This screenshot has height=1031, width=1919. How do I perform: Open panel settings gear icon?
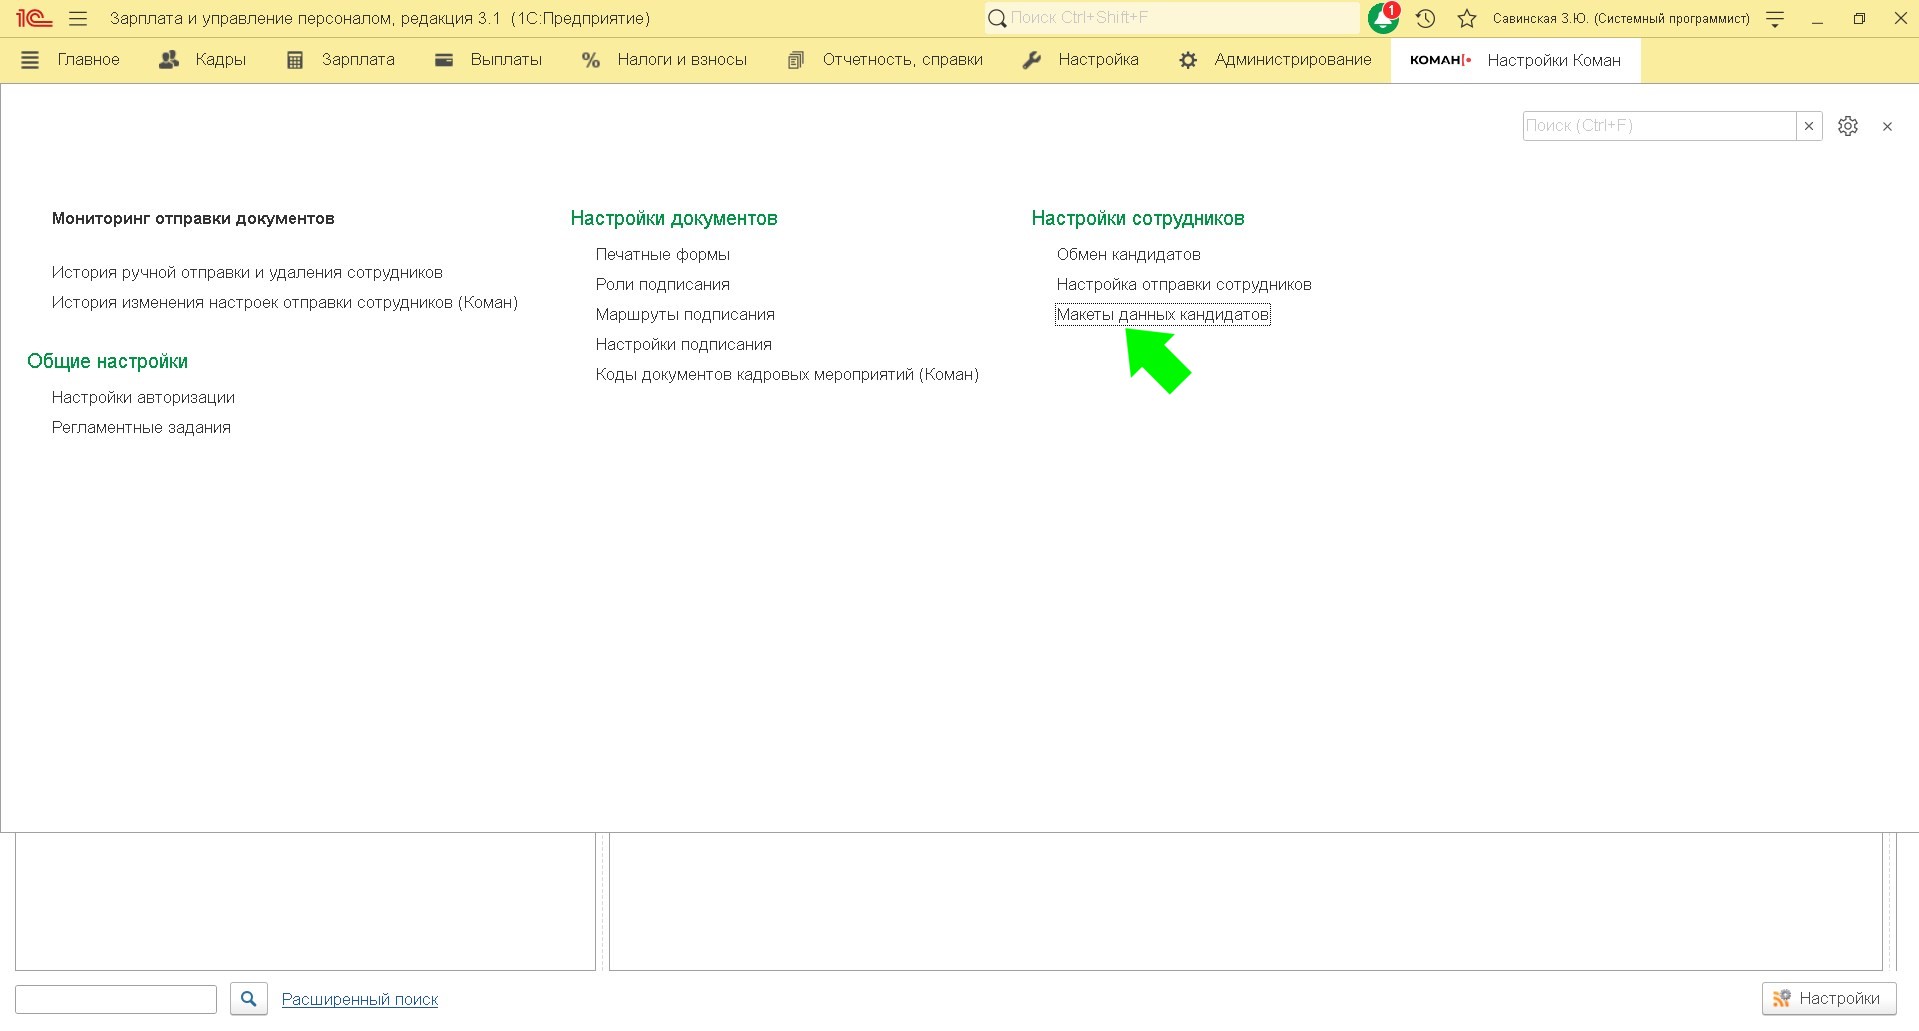coord(1848,126)
